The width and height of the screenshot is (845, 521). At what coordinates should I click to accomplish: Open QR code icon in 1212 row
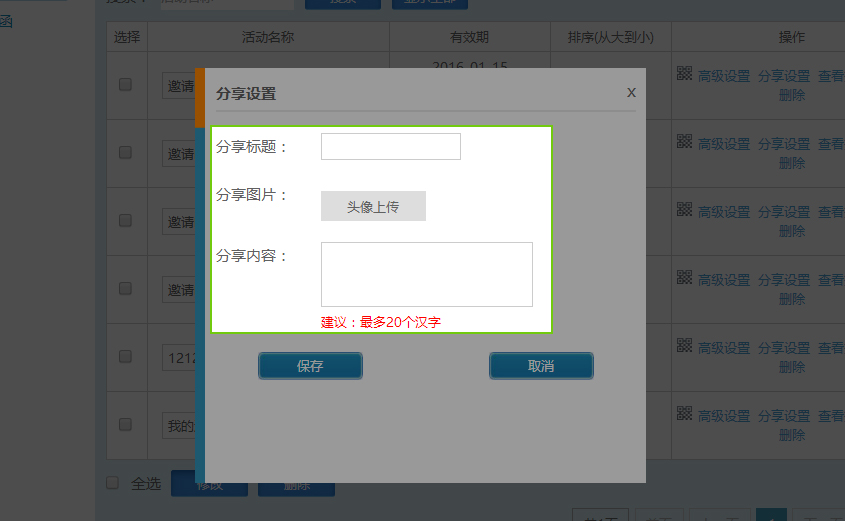pos(684,345)
